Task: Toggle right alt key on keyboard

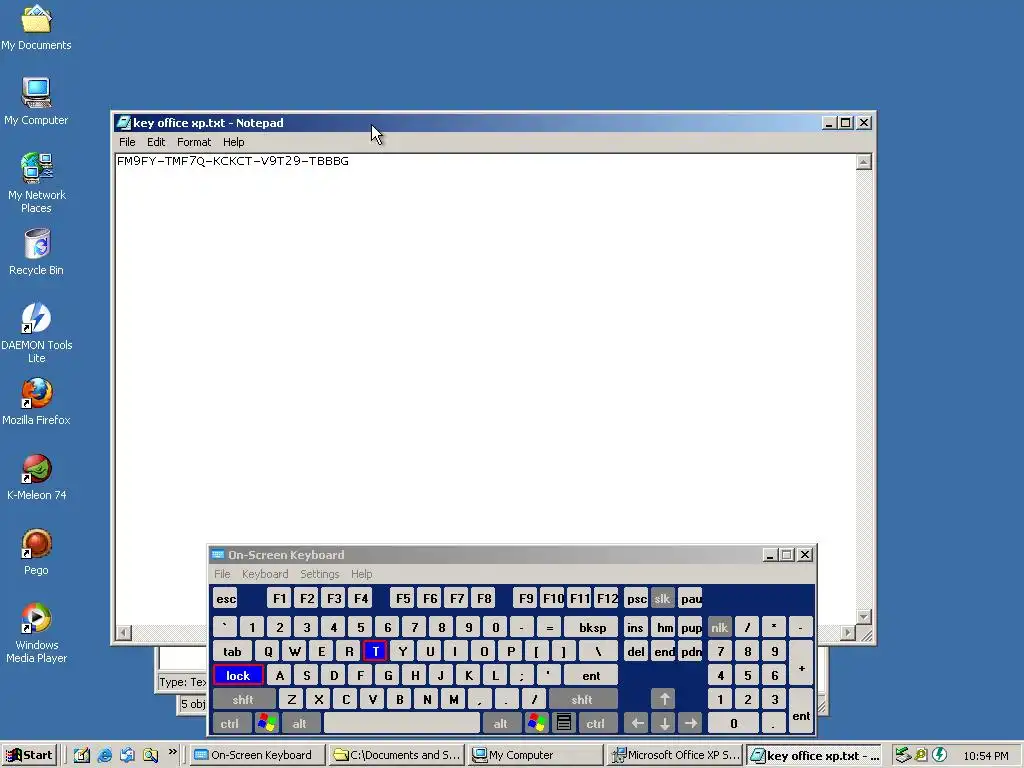Action: click(501, 723)
